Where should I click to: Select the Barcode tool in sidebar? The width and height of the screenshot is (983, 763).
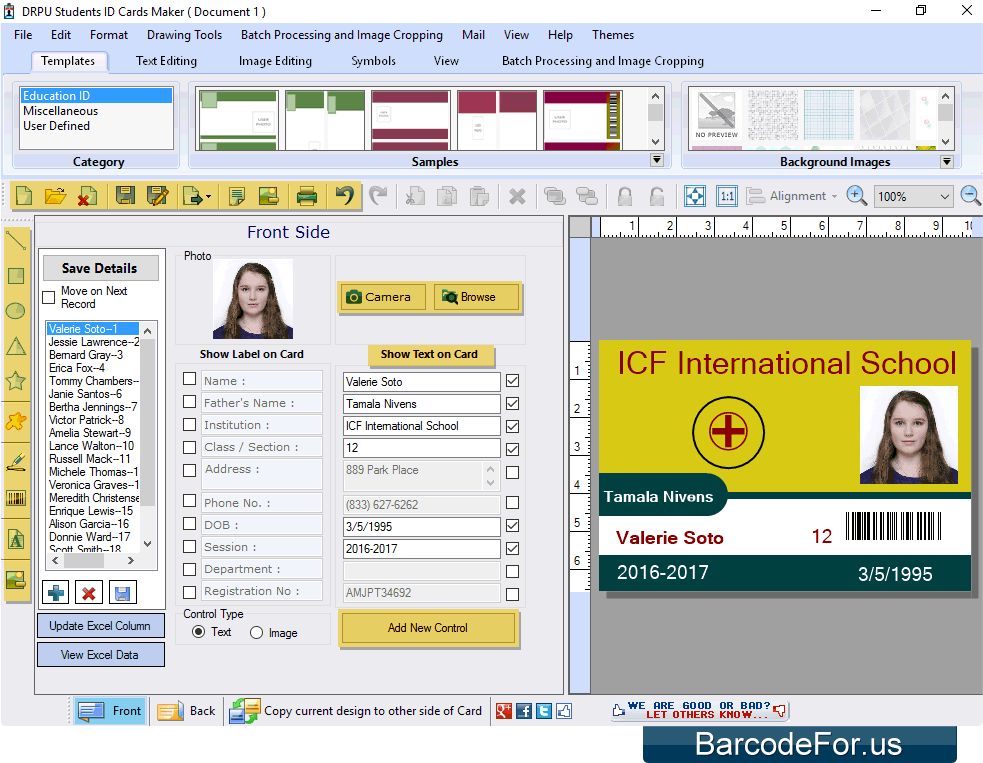coord(16,498)
